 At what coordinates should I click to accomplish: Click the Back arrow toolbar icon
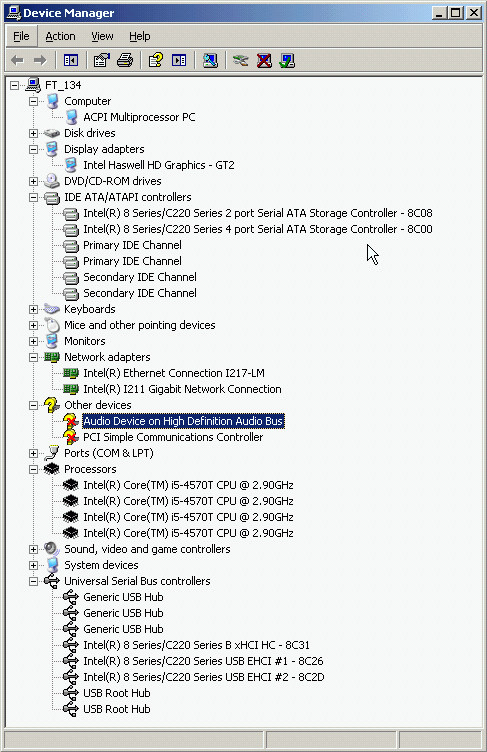click(x=17, y=60)
